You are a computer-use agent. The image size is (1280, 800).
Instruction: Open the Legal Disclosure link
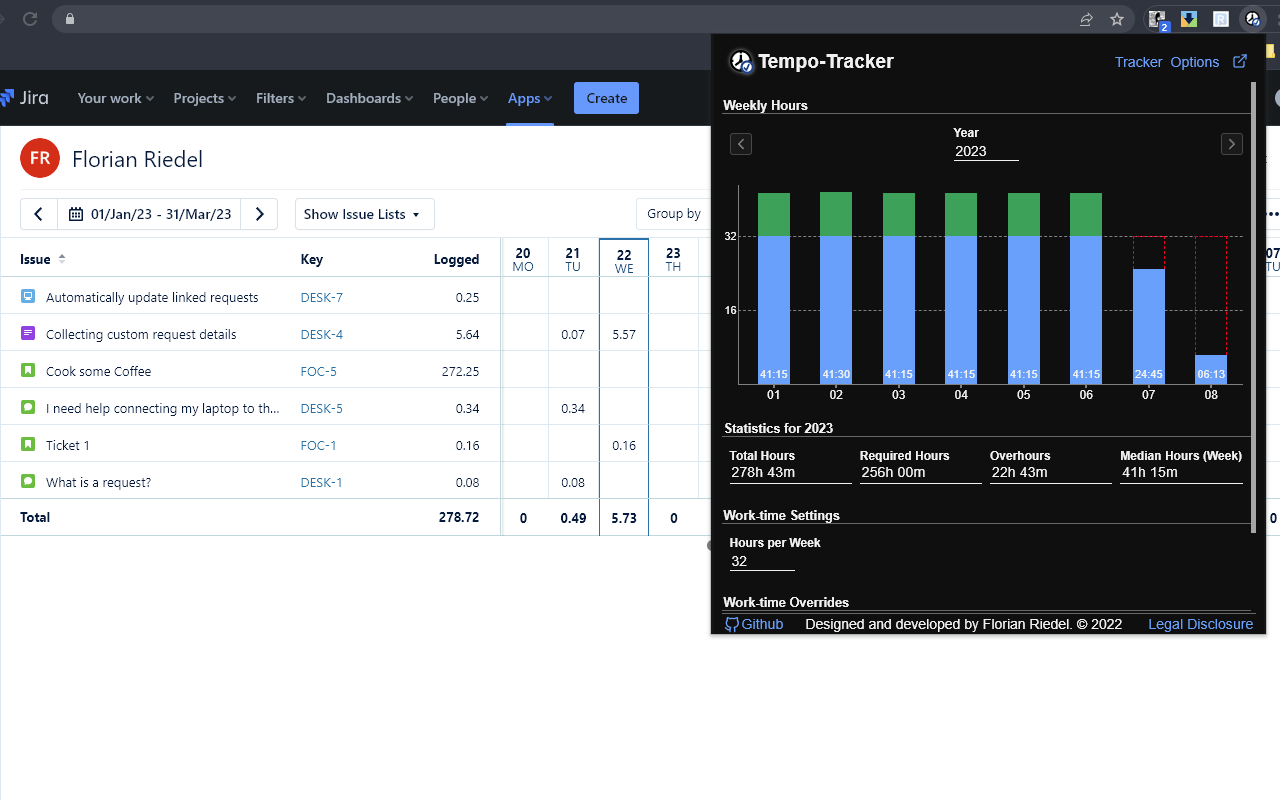[x=1200, y=624]
